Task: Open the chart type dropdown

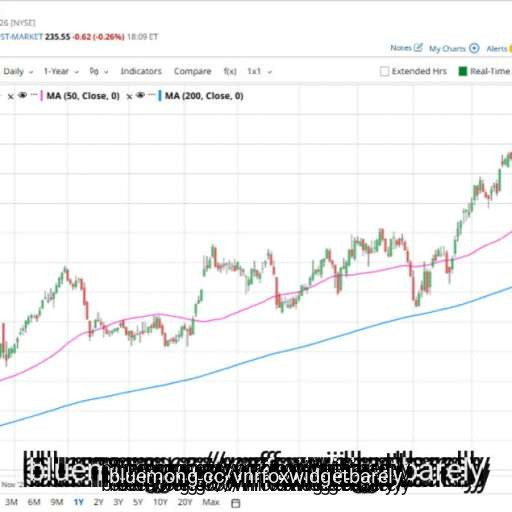Action: click(x=99, y=71)
